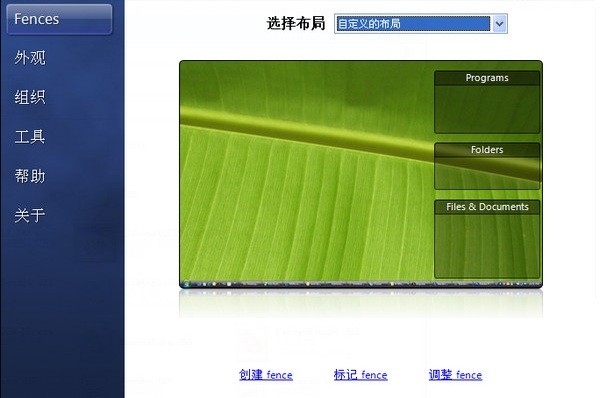The height and width of the screenshot is (398, 600).
Task: Click inside the Files & Documents fence body
Action: tap(487, 246)
